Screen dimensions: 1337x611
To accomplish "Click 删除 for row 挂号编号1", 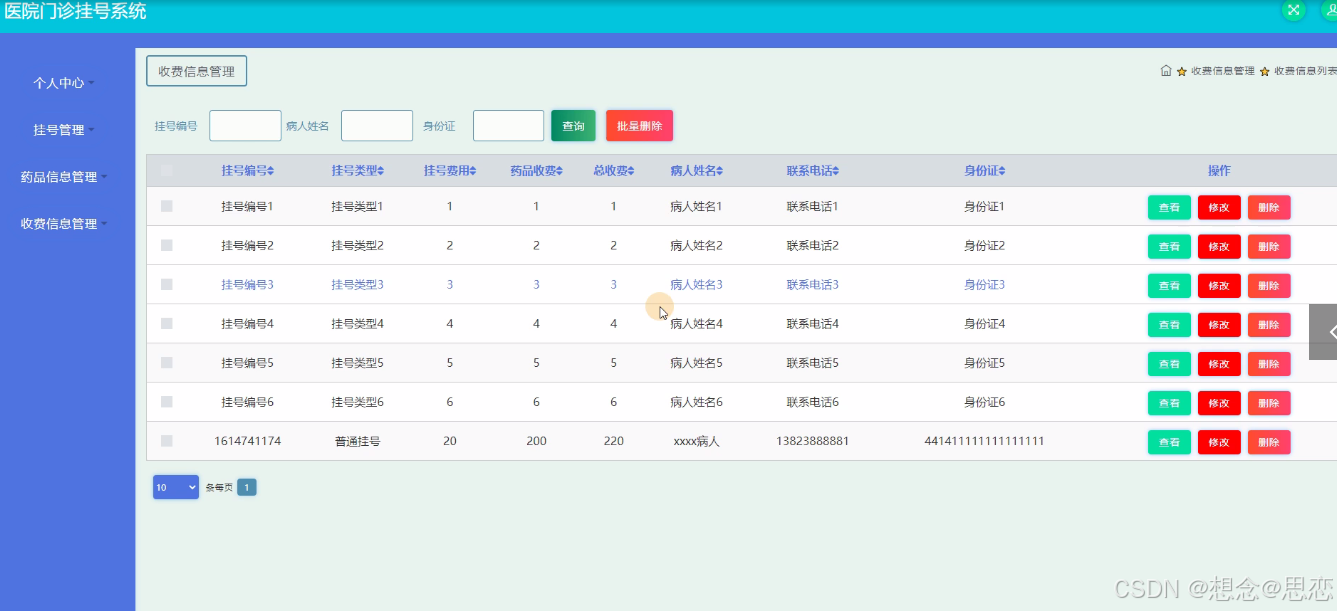I will (x=1269, y=207).
